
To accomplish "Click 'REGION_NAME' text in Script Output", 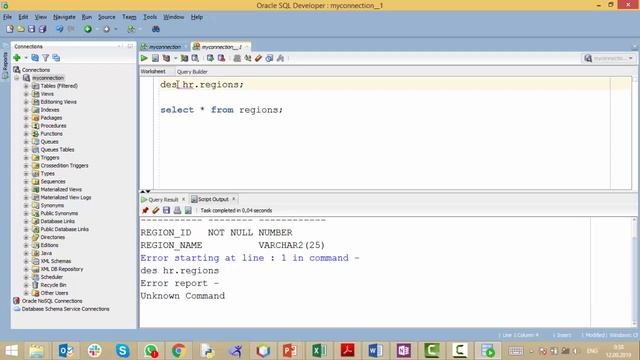I will point(171,245).
